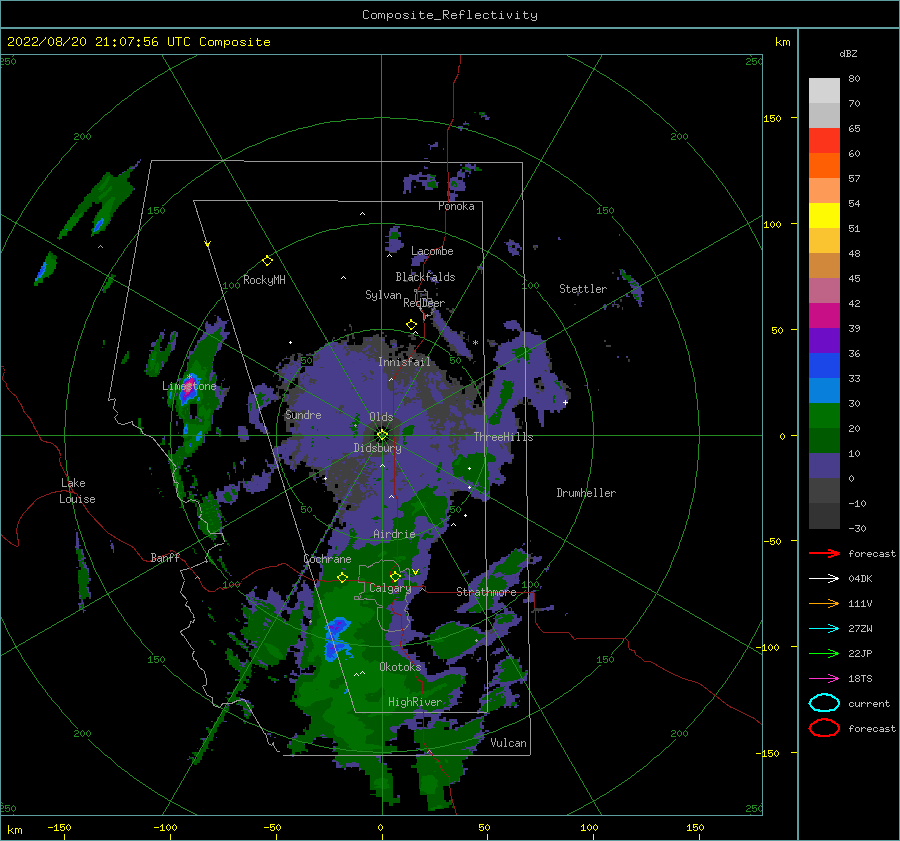
Task: Click the Olds label
Action: [381, 417]
